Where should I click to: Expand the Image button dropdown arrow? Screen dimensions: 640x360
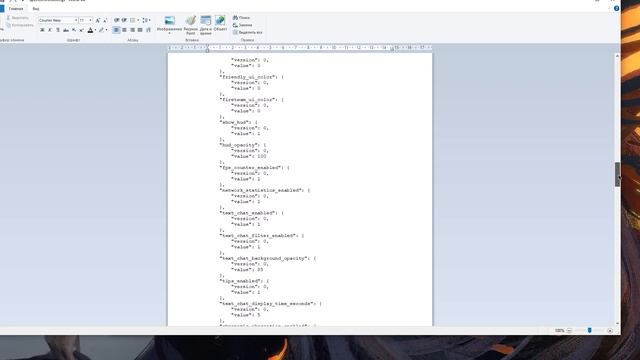tap(169, 33)
